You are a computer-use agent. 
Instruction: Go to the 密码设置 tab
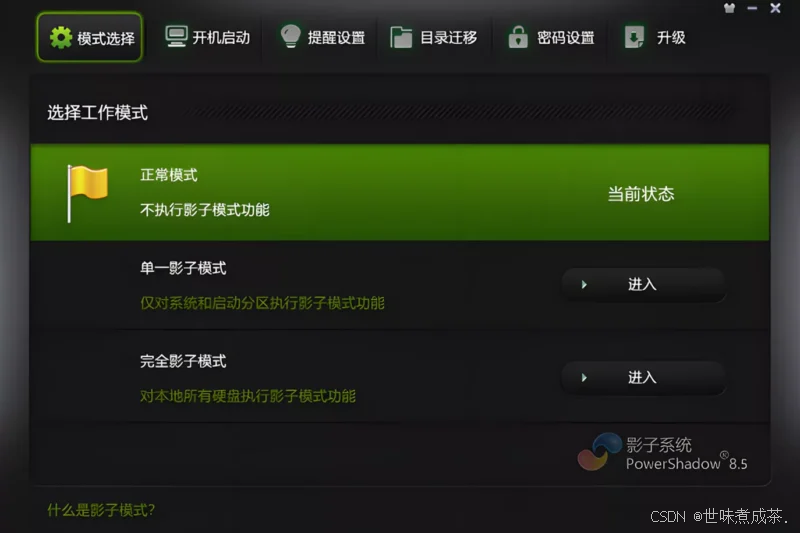(551, 37)
